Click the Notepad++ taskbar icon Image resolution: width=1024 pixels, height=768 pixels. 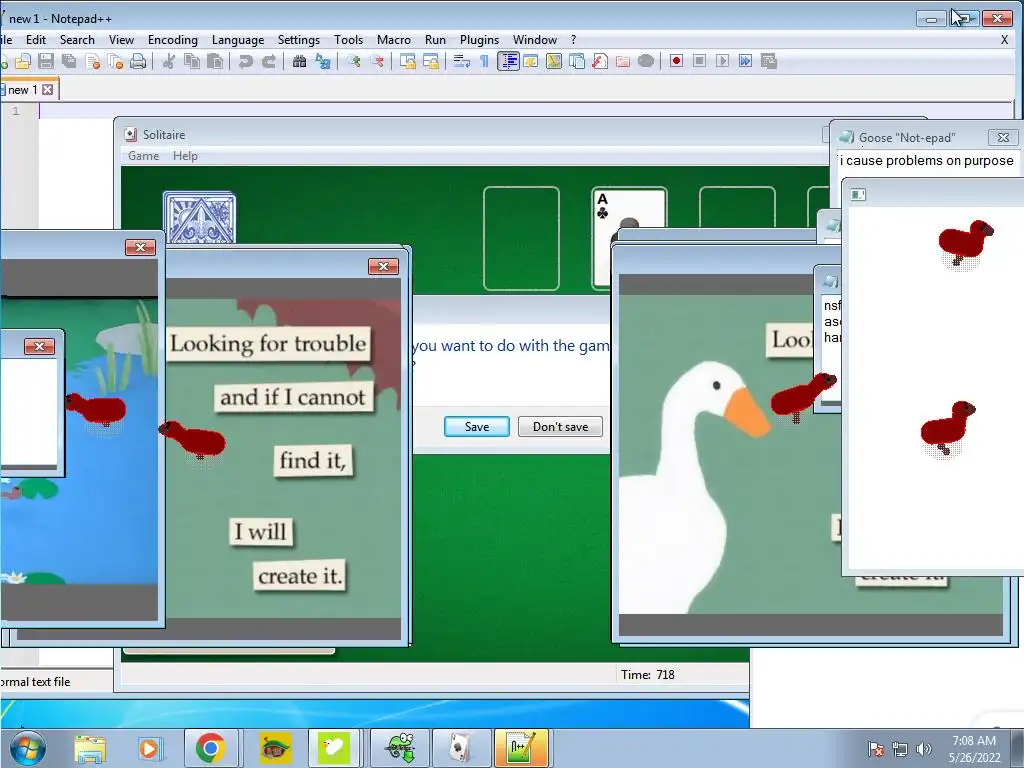click(521, 748)
